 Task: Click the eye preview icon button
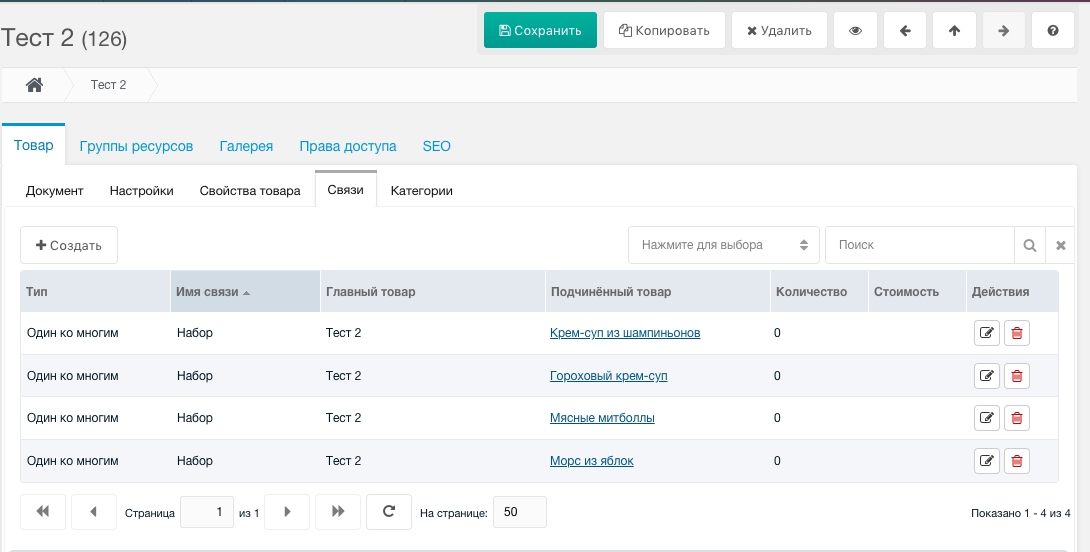point(855,30)
